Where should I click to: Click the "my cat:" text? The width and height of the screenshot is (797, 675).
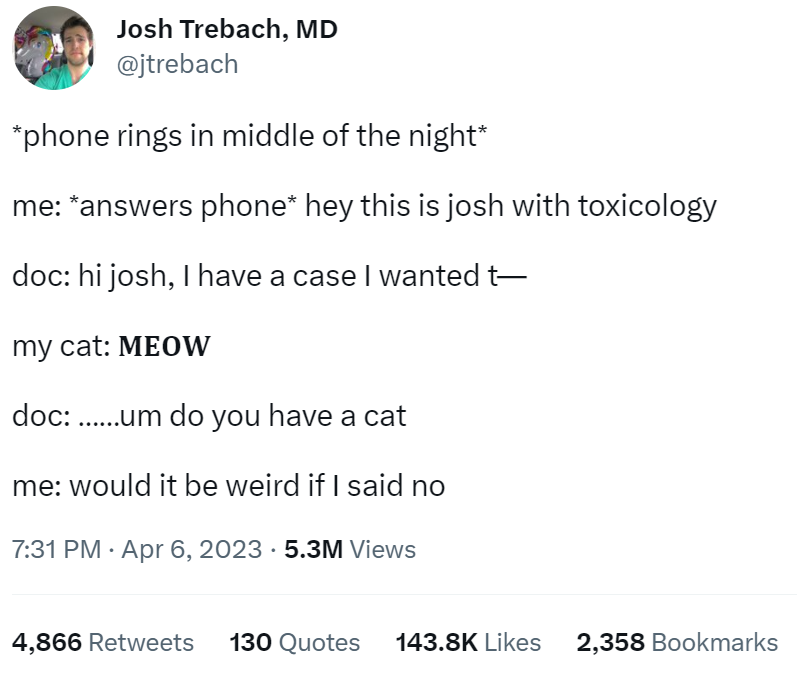click(x=60, y=346)
